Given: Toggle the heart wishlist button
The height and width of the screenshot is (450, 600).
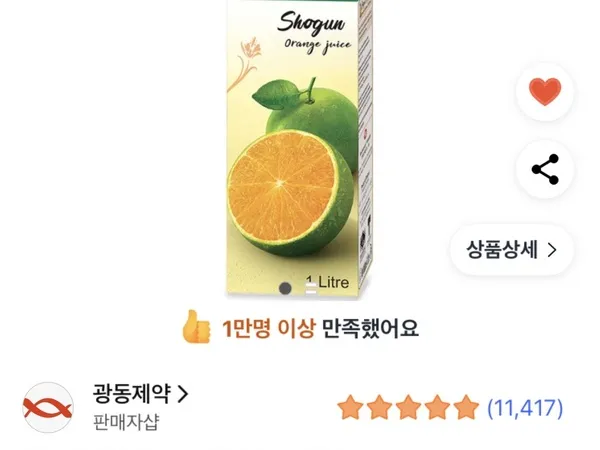Looking at the screenshot, I should click(545, 94).
